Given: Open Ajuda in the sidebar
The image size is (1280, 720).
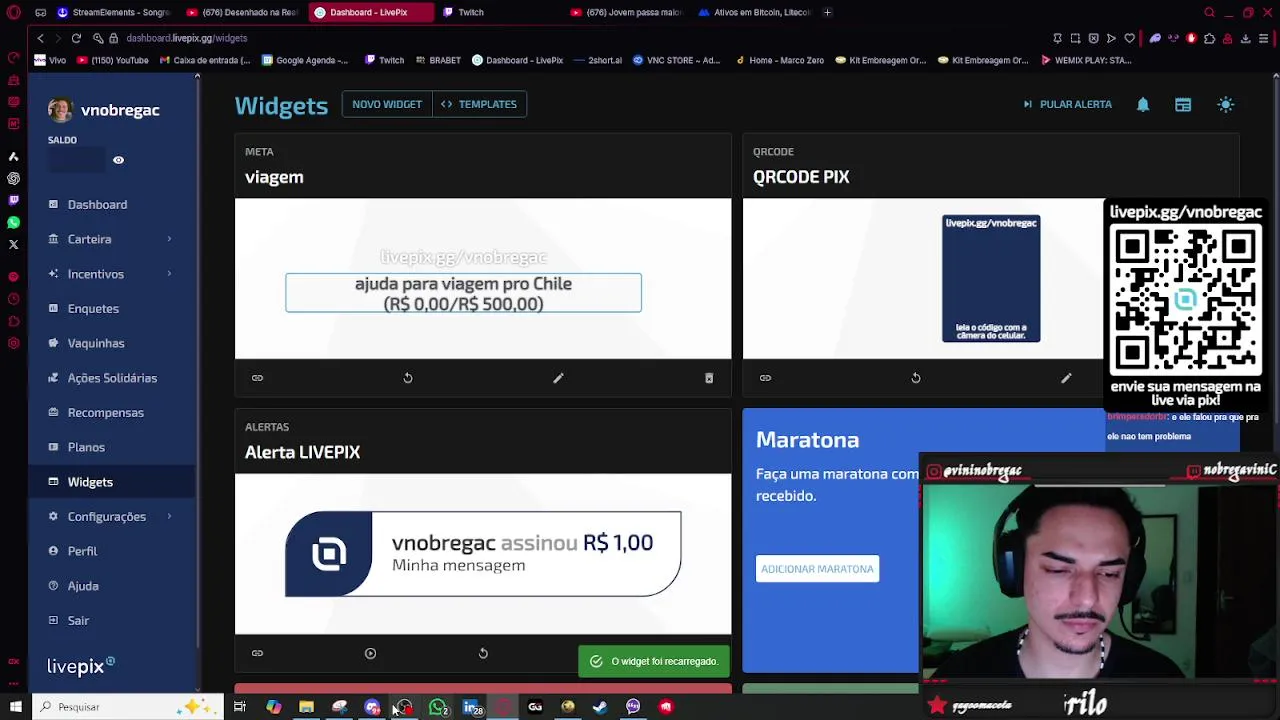Looking at the screenshot, I should point(83,586).
